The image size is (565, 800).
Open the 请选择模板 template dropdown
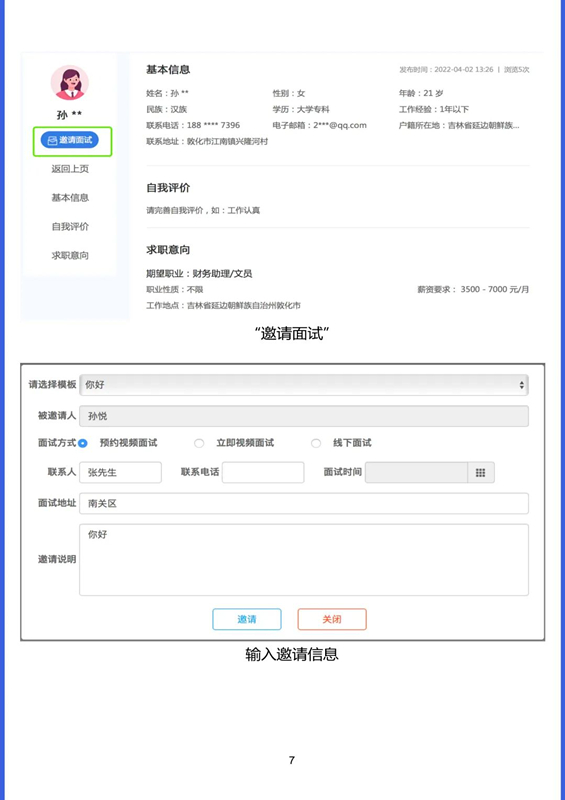coord(304,385)
